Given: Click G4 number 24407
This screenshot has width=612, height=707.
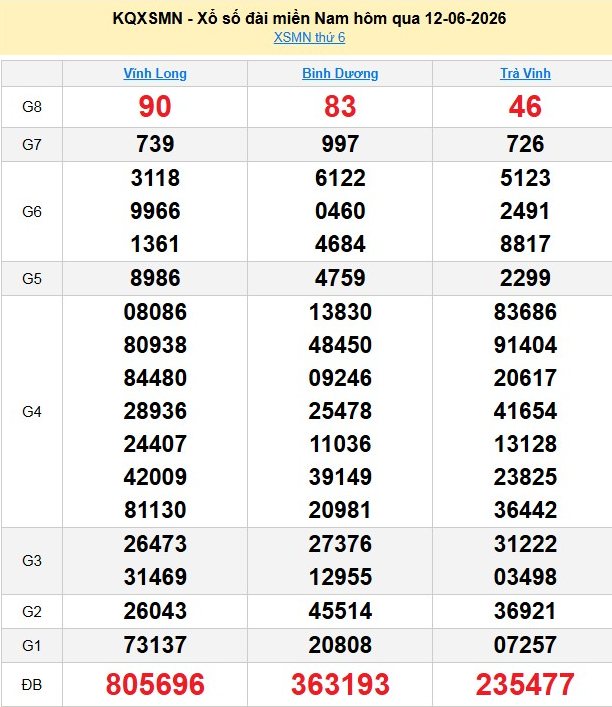Looking at the screenshot, I should (x=155, y=444).
